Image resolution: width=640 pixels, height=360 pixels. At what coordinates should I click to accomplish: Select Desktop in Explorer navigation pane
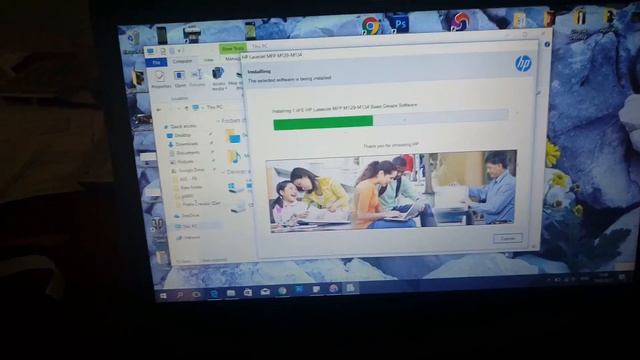[179, 135]
